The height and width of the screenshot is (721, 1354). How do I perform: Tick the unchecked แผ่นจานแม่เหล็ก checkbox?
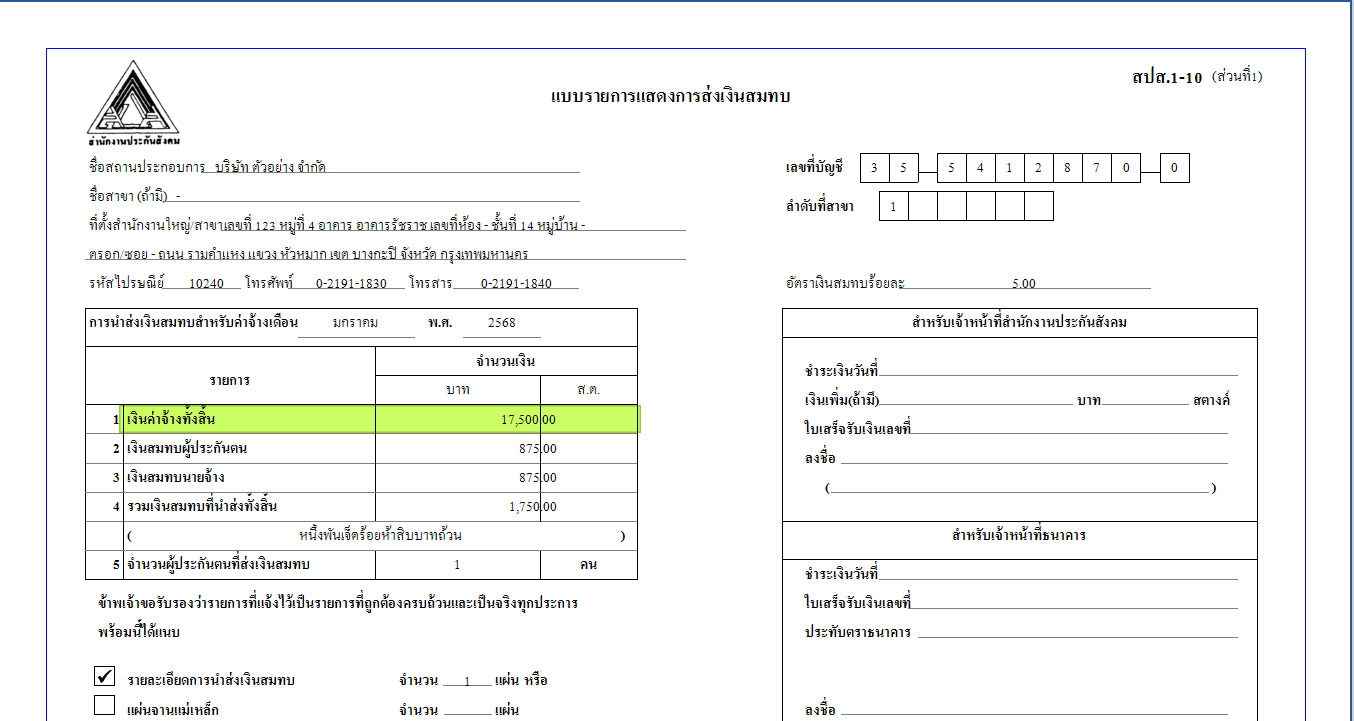point(104,706)
